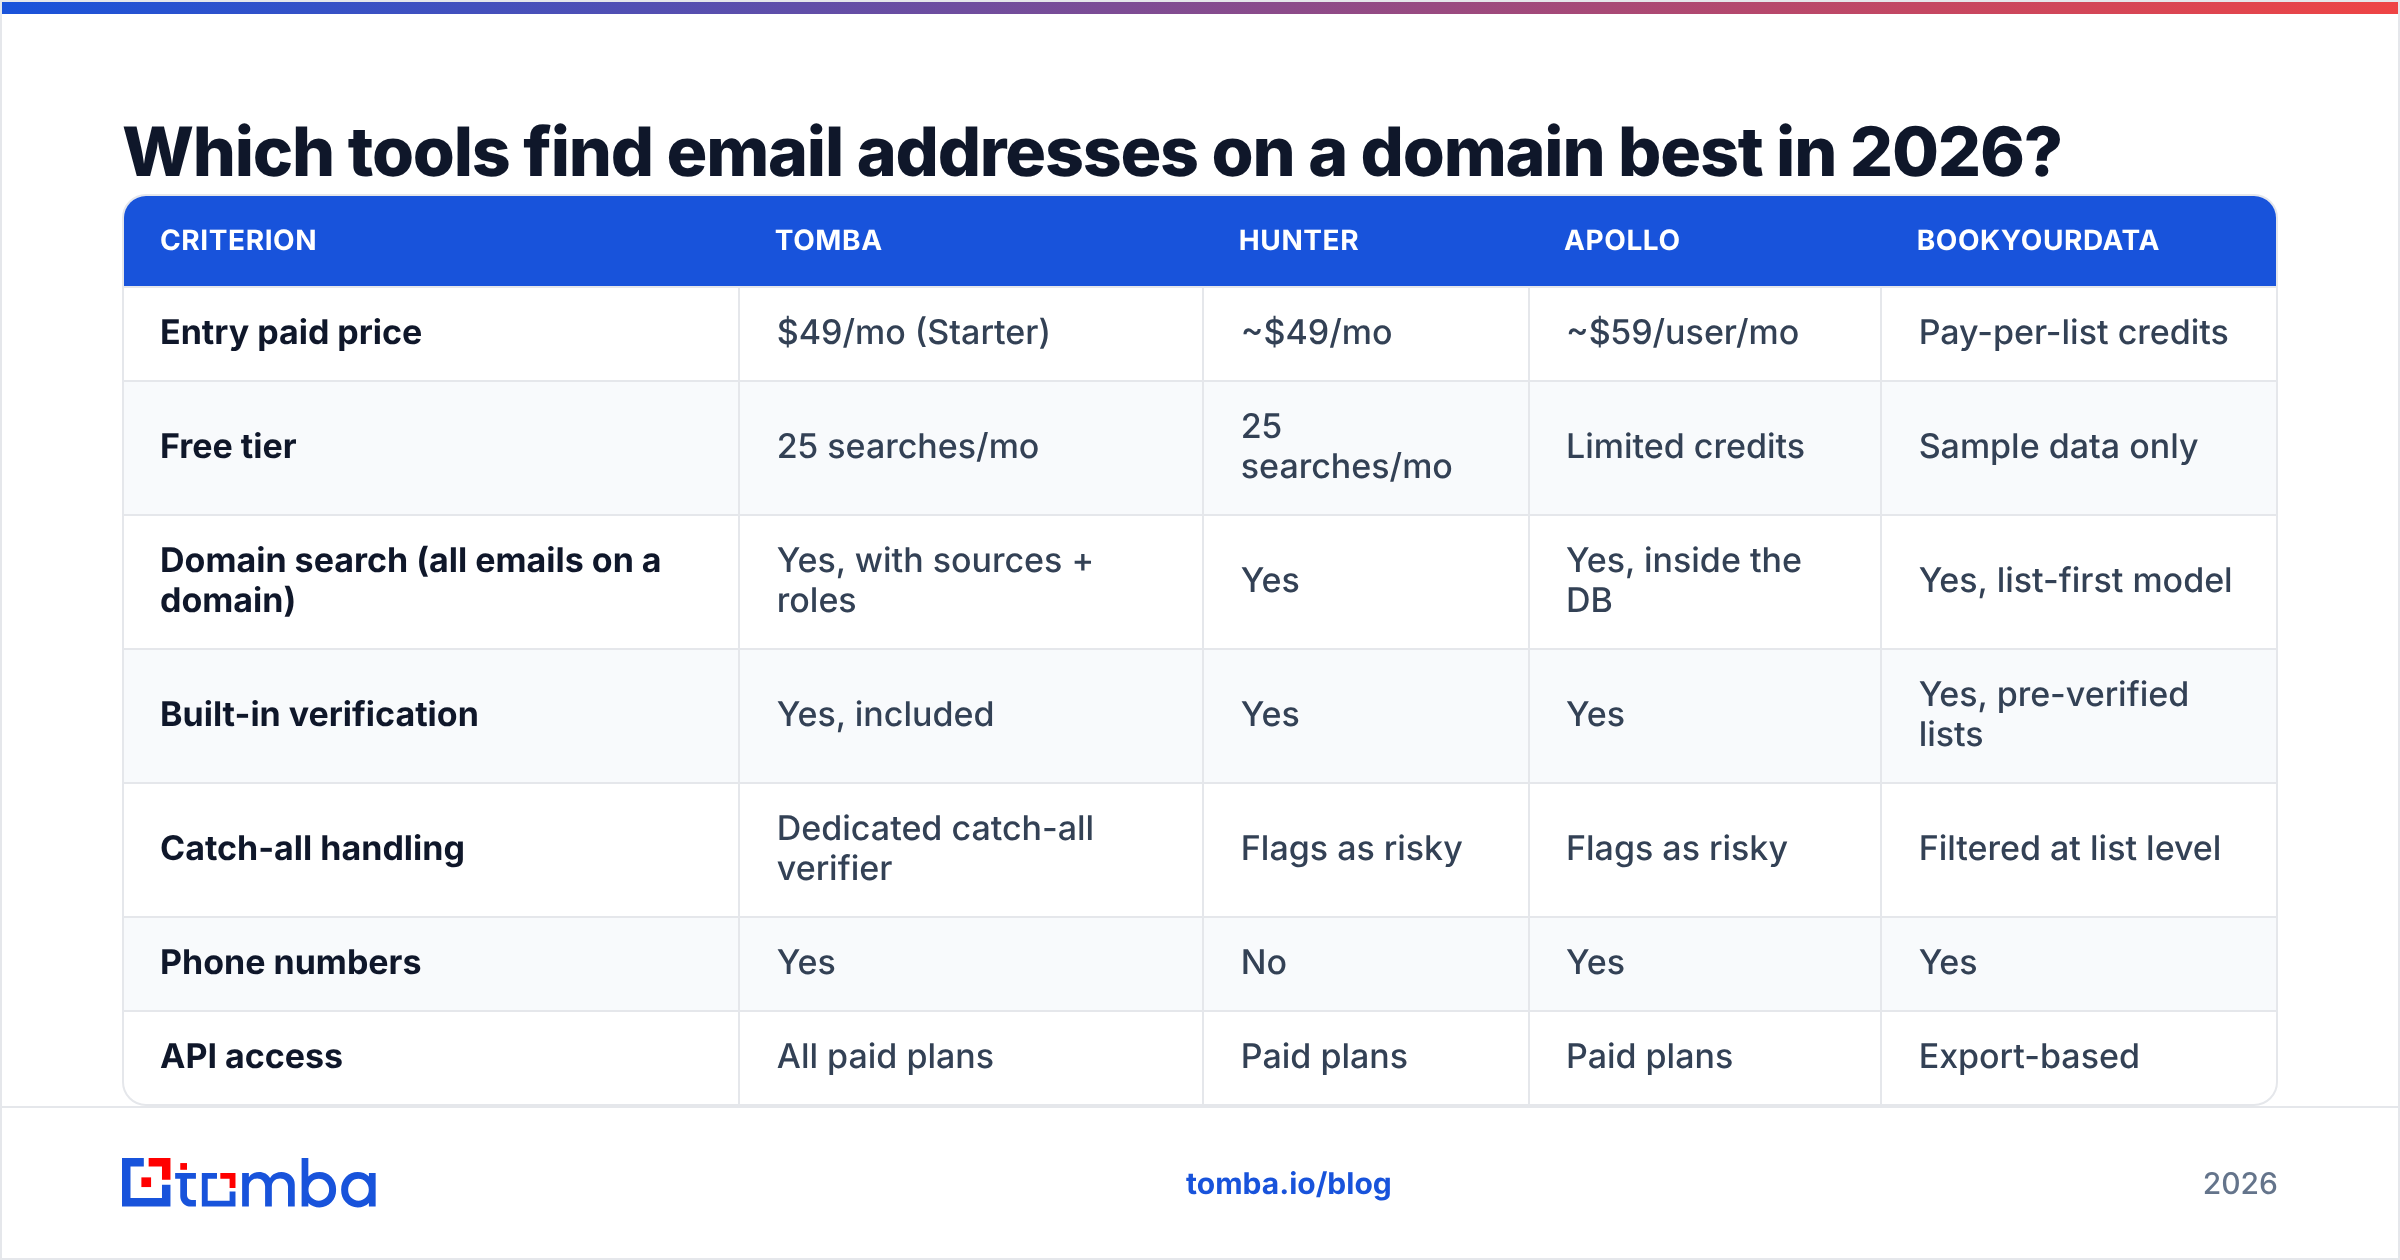Select Tomba's 'Yes' in the Phone numbers row
The image size is (2400, 1260).
coord(806,962)
